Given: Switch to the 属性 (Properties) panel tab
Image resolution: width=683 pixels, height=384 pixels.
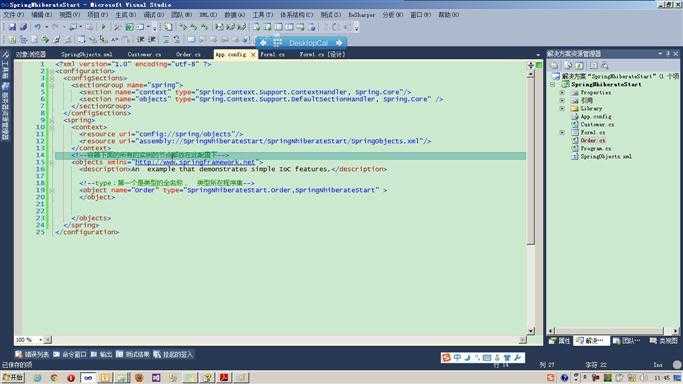Looking at the screenshot, I should pos(560,341).
